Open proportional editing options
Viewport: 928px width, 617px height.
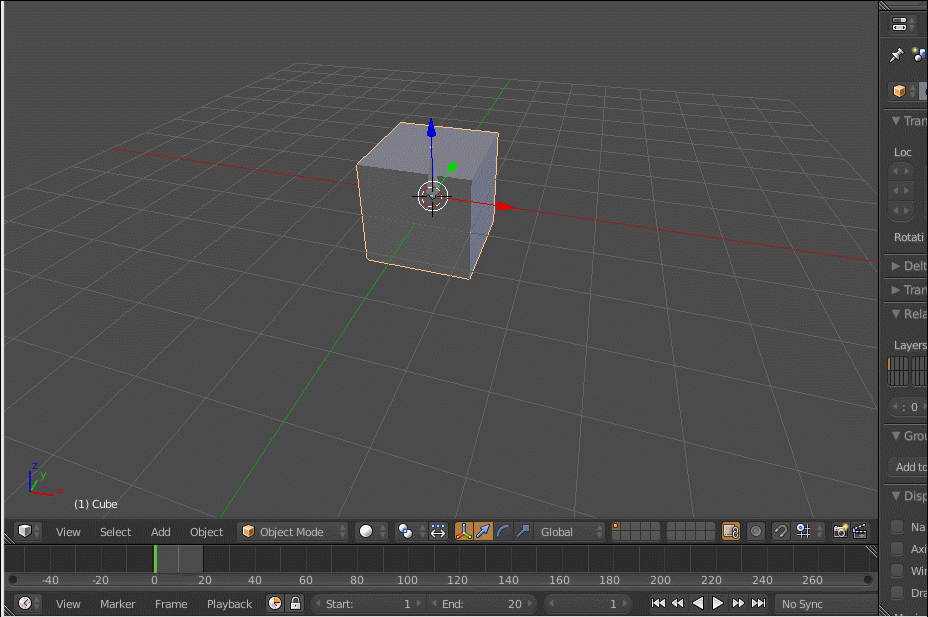pos(756,531)
